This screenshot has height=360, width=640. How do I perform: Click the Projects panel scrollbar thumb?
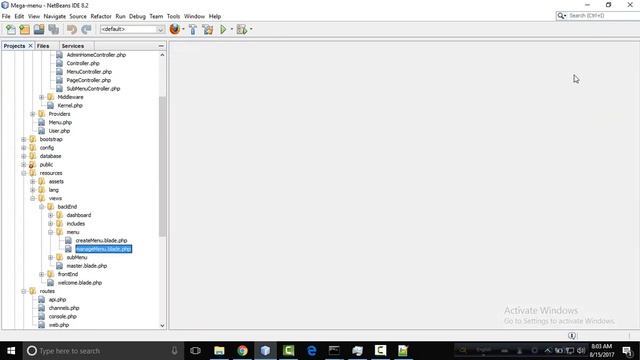[x=162, y=167]
